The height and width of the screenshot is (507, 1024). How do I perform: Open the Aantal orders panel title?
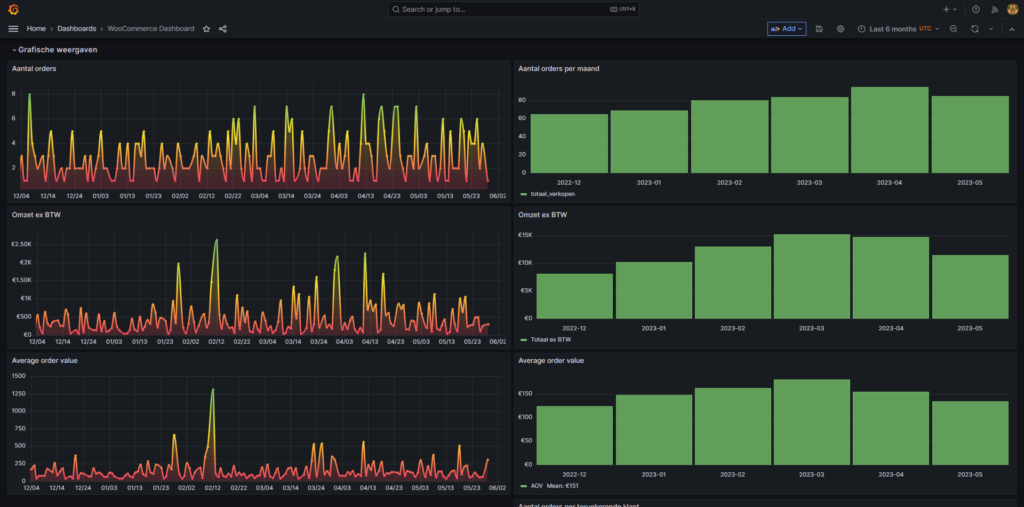(33, 68)
